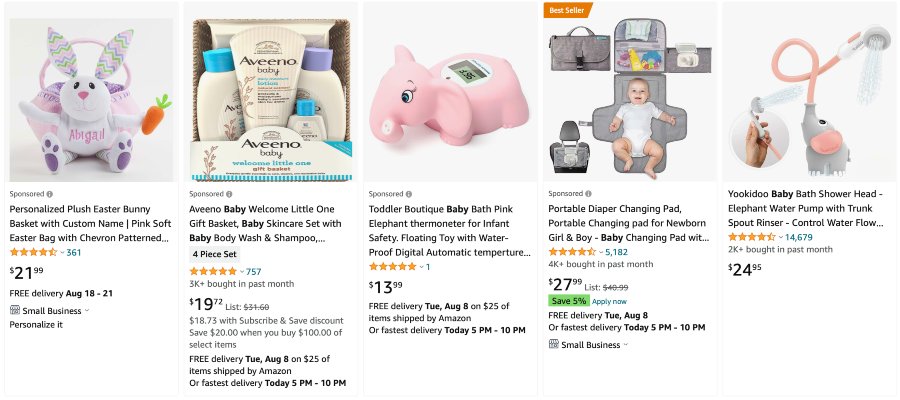This screenshot has height=400, width=900.
Task: Expand rating chevron for Portable Diaper Changing Pad
Action: point(600,252)
